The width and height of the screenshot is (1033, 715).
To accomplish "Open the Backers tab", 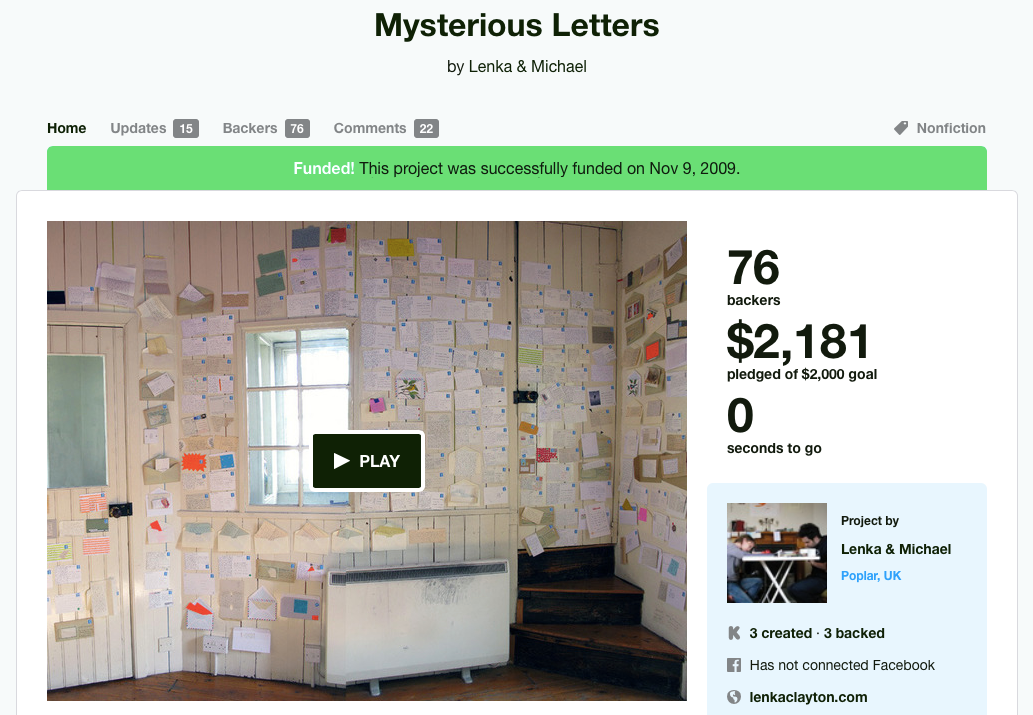I will click(250, 128).
